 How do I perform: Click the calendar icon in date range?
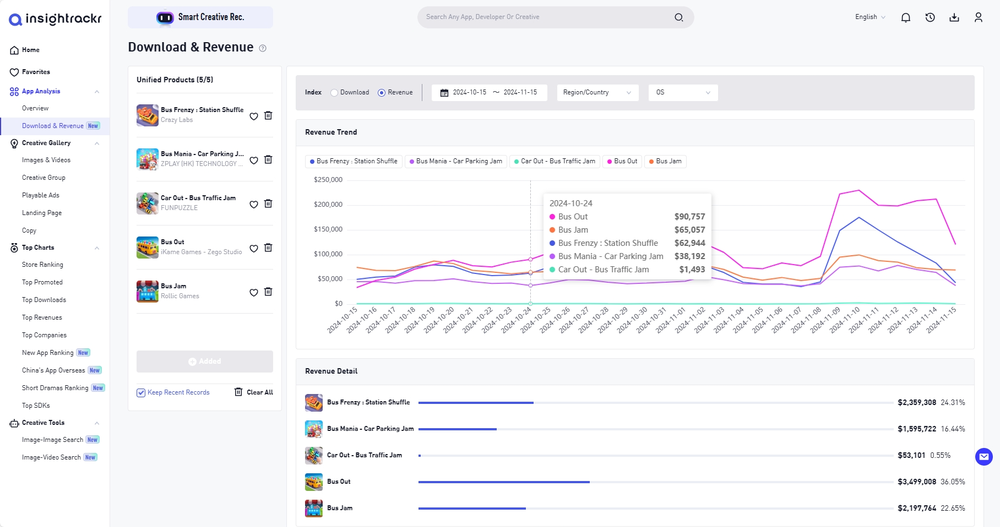coord(445,93)
